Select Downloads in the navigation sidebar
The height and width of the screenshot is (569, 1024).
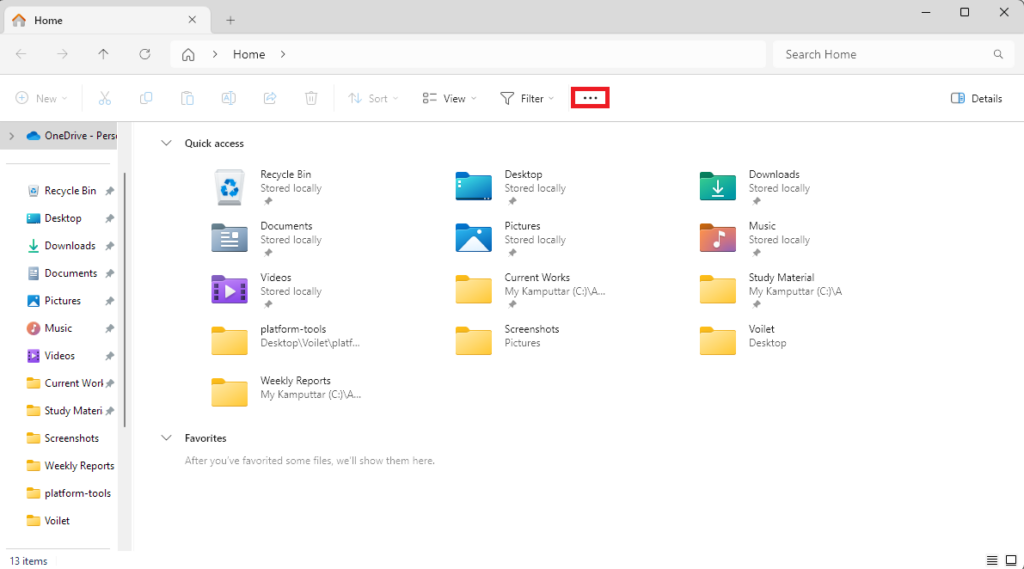point(69,246)
